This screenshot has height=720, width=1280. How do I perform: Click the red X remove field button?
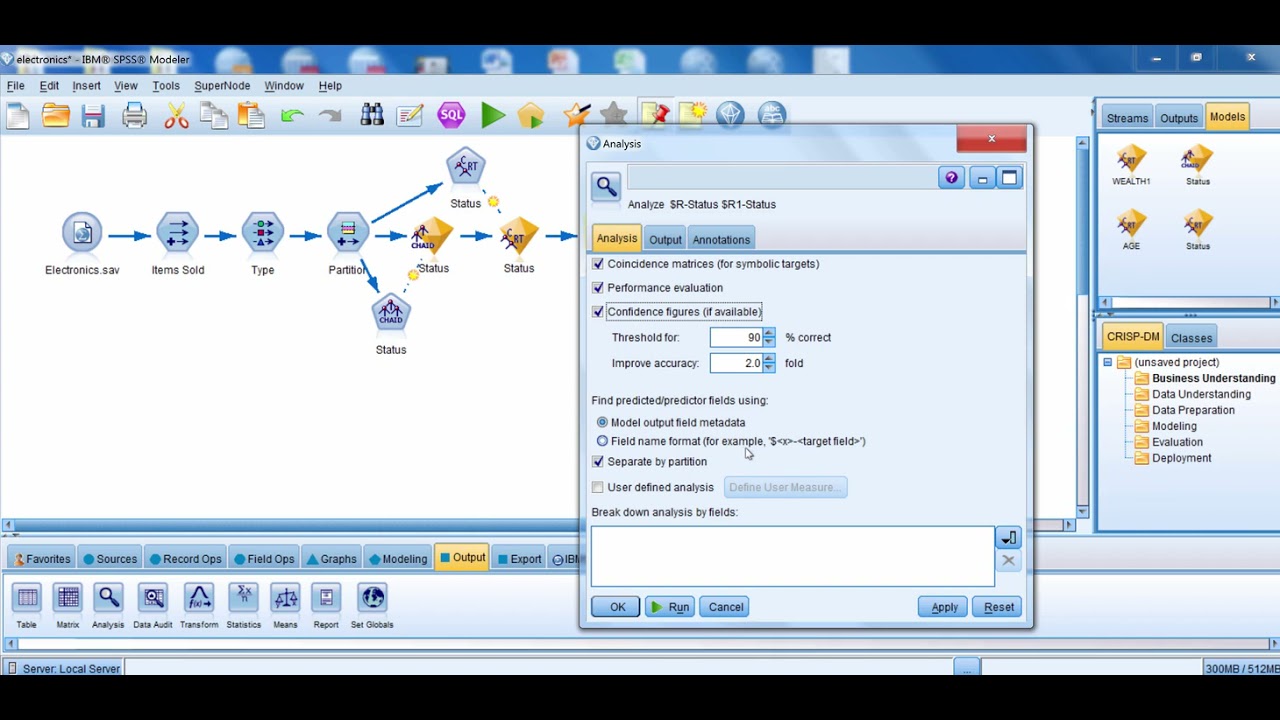1008,561
